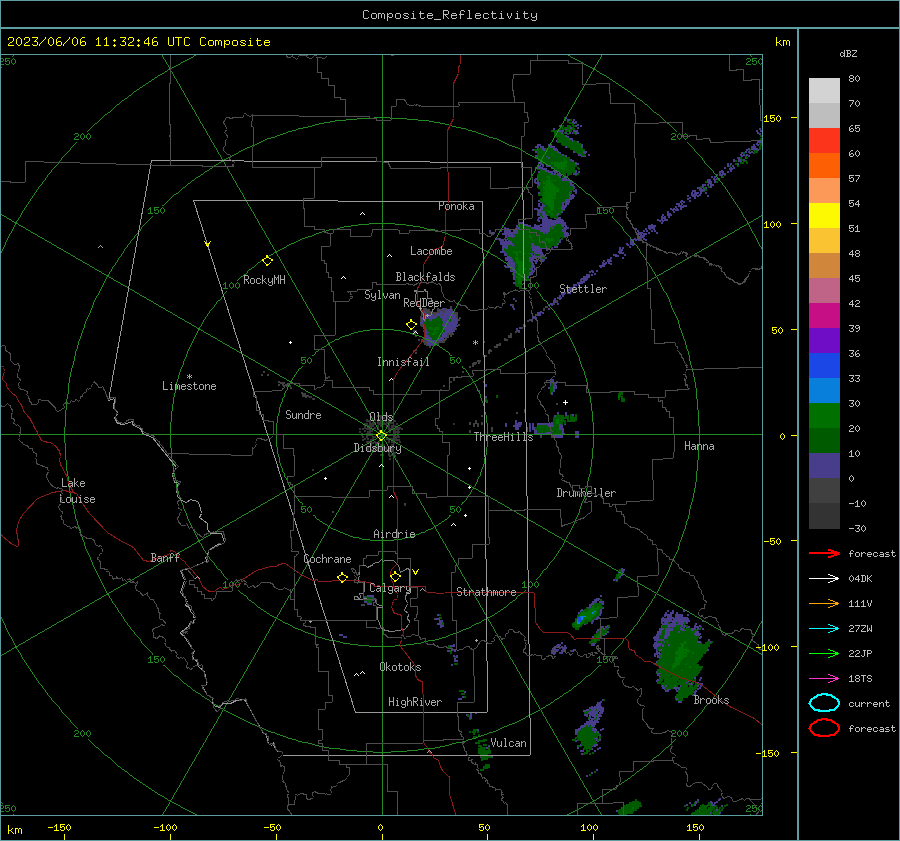Select the 80 dBZ color swatch
Viewport: 900px width, 841px height.
pos(824,90)
